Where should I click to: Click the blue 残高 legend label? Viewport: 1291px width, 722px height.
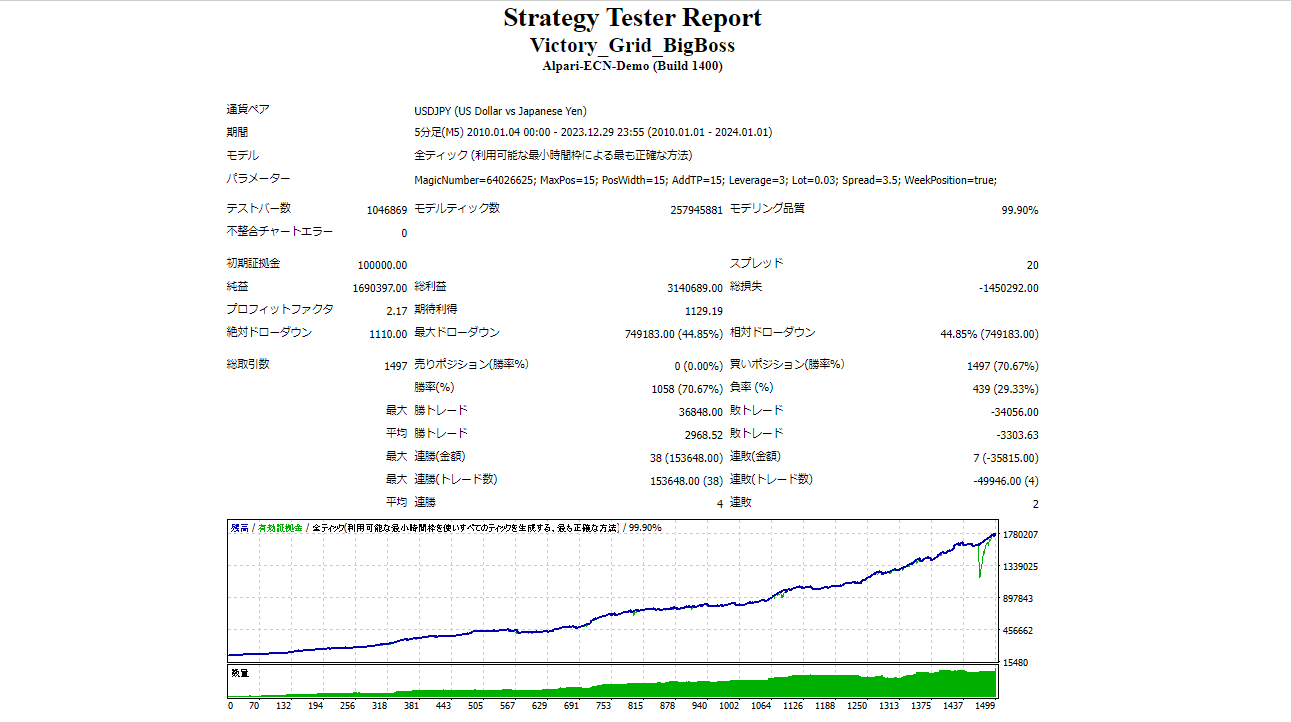click(x=239, y=527)
